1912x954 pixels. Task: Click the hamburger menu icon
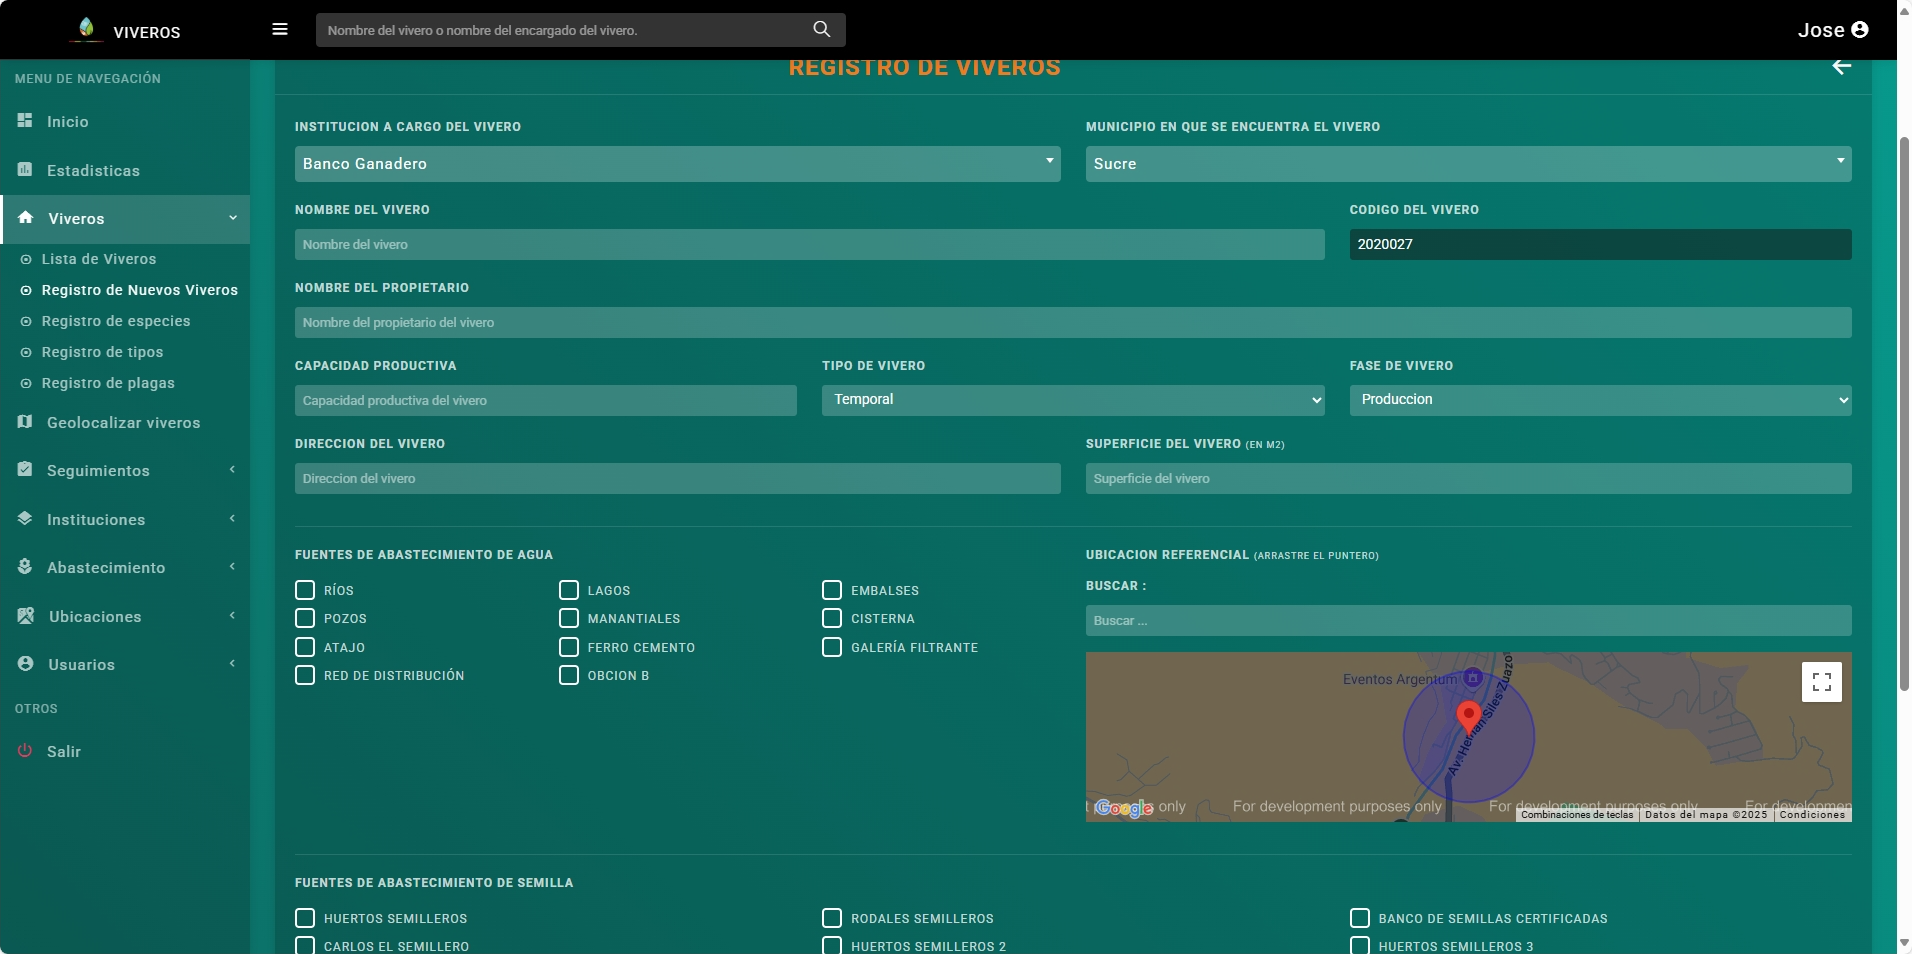click(x=280, y=30)
